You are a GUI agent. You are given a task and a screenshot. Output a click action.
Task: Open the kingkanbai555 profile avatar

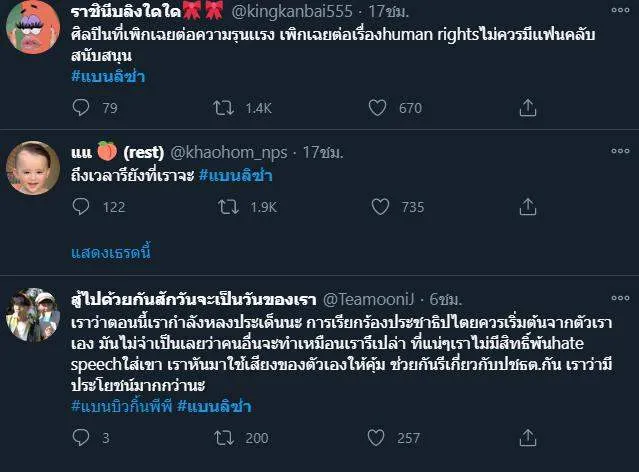tap(32, 27)
